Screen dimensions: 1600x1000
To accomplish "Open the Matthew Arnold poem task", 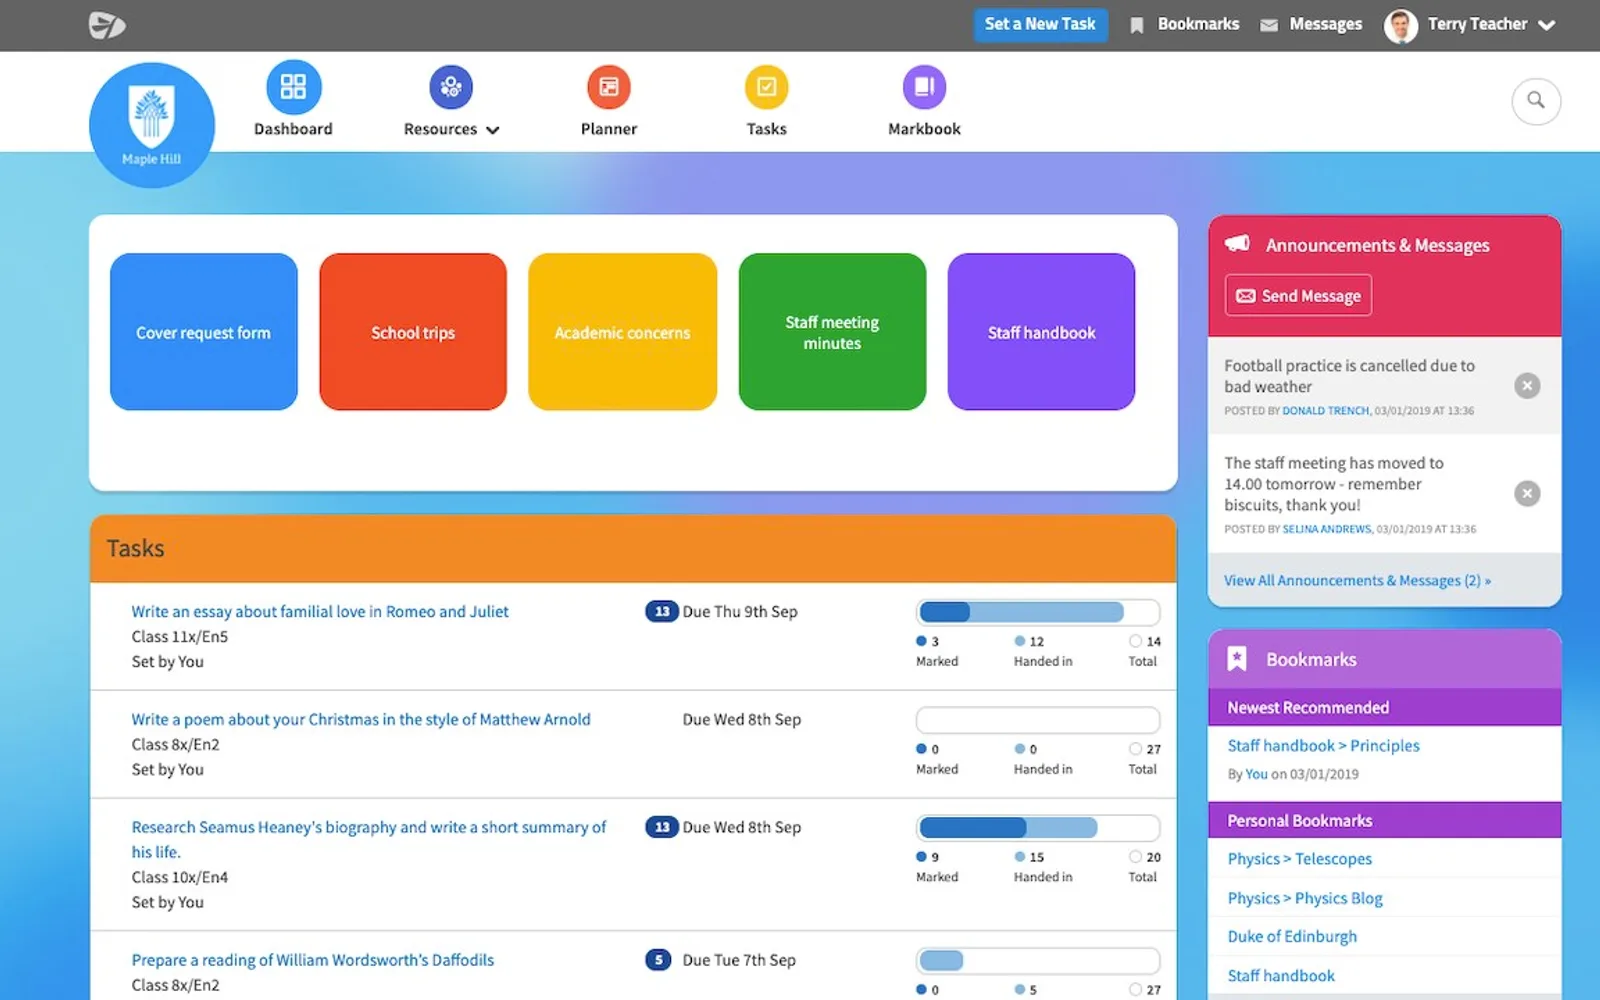I will tap(361, 719).
